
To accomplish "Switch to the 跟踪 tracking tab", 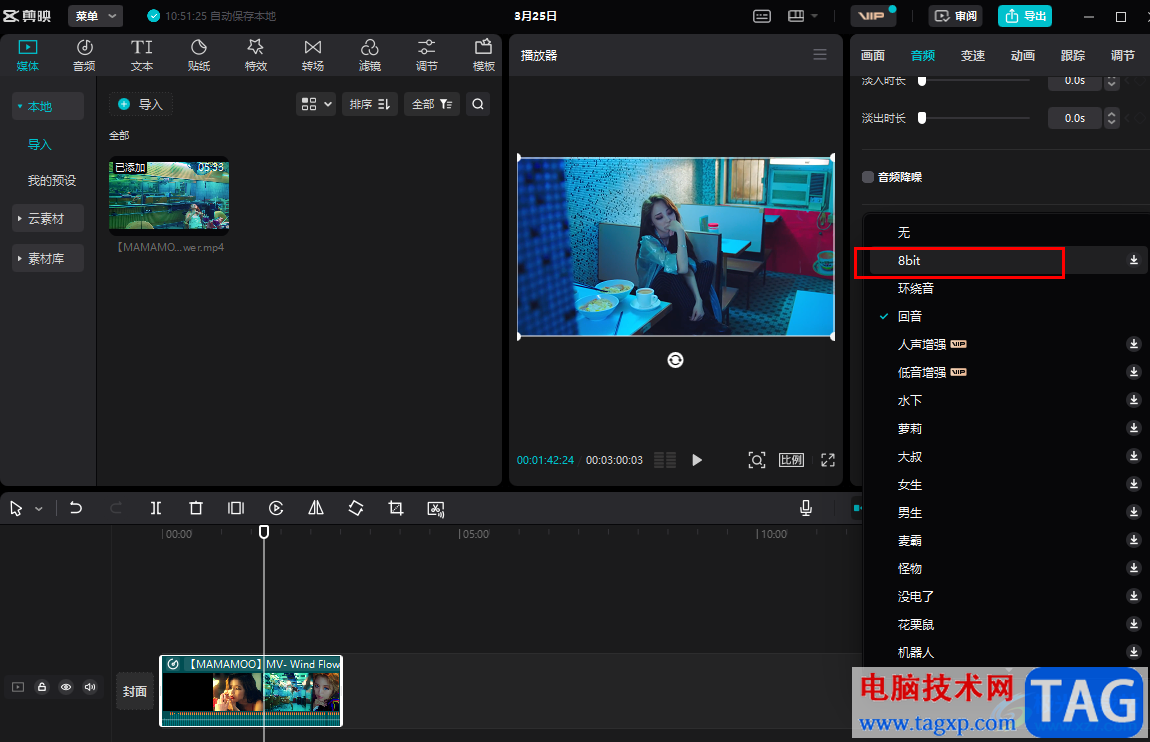I will pos(1072,56).
